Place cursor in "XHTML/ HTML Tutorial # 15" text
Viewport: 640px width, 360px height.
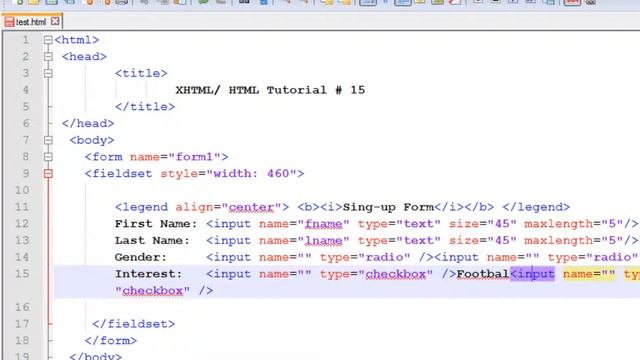point(270,90)
